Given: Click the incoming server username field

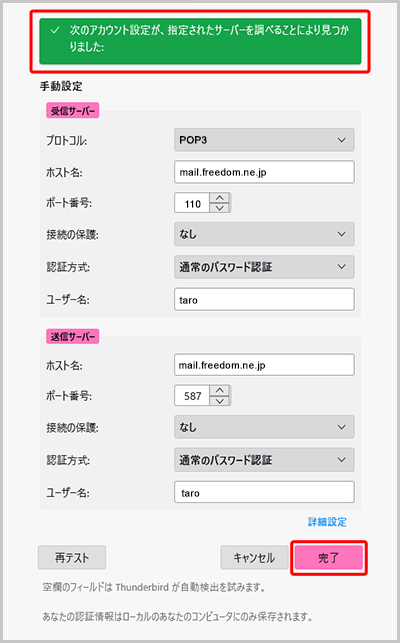Looking at the screenshot, I should tap(264, 299).
